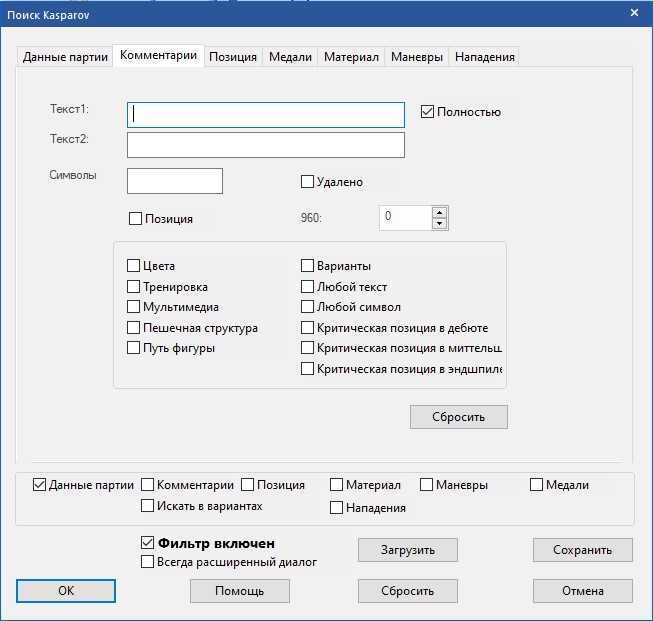The height and width of the screenshot is (621, 653).
Task: Go to the Маневры tab
Action: click(x=416, y=57)
